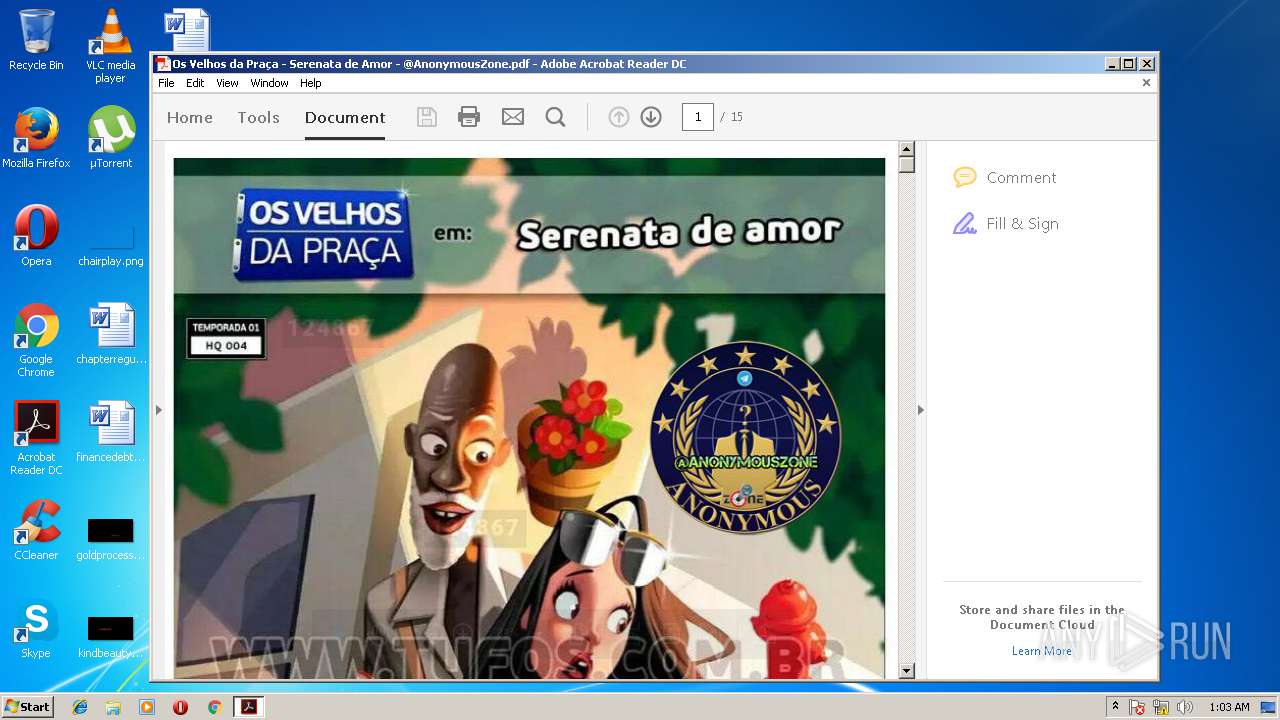Screen dimensions: 1280x720
Task: Print the document using printer icon
Action: [469, 117]
